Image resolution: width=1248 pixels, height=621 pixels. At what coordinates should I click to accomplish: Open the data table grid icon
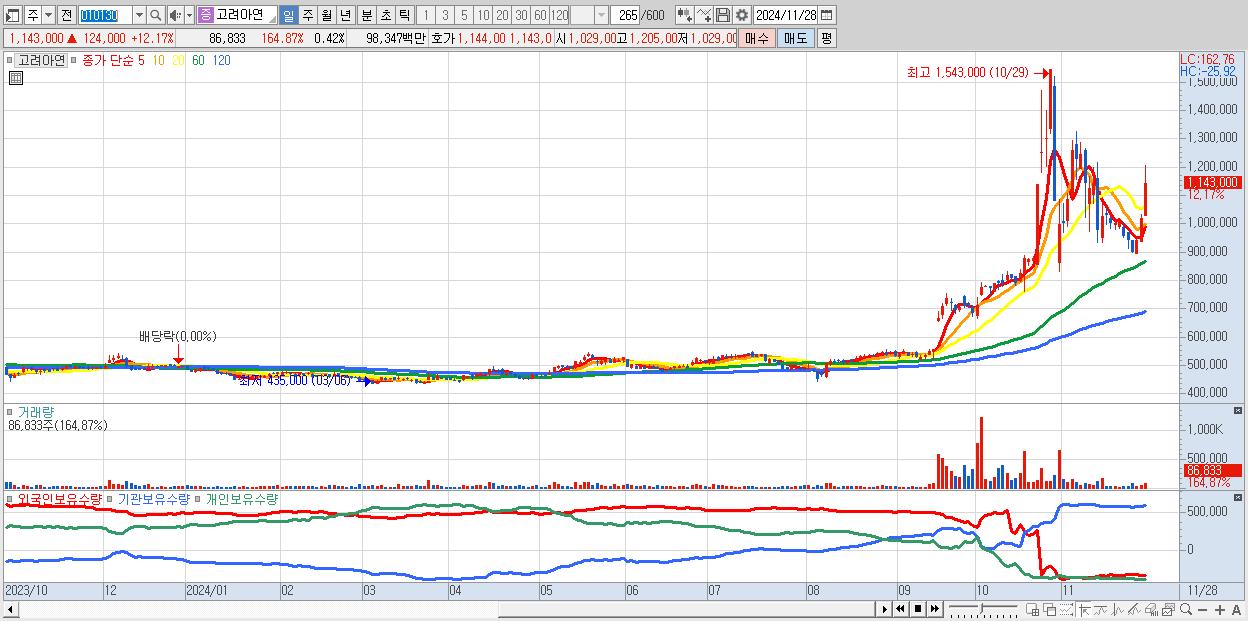point(16,79)
